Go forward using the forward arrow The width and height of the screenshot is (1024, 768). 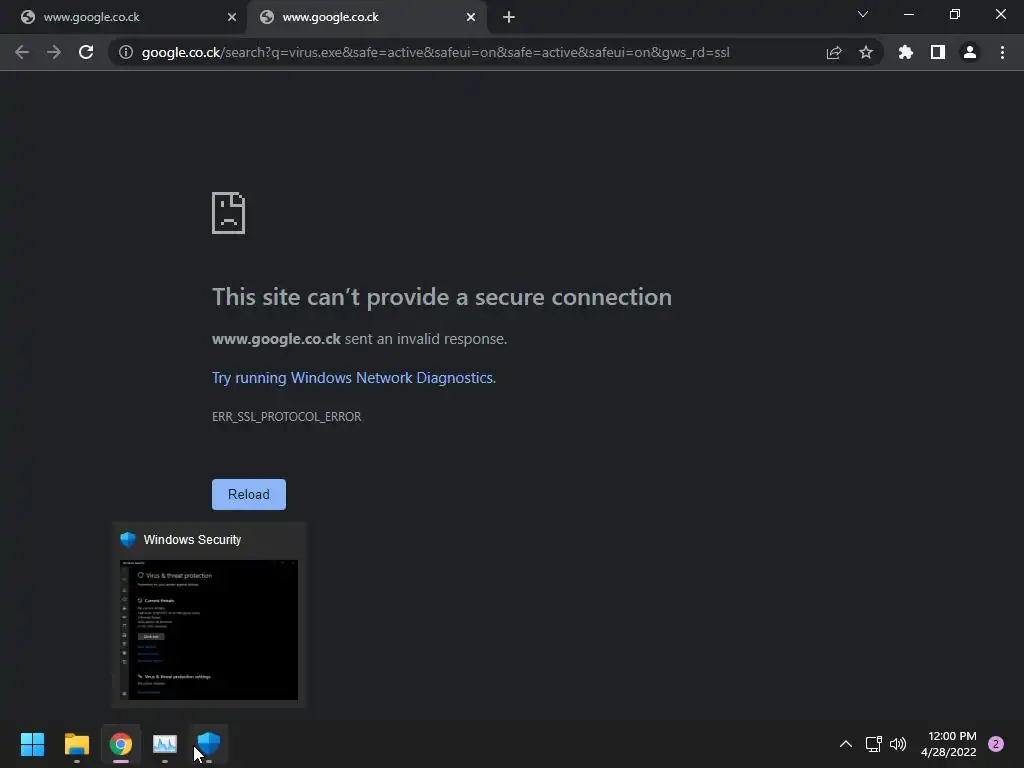click(54, 52)
